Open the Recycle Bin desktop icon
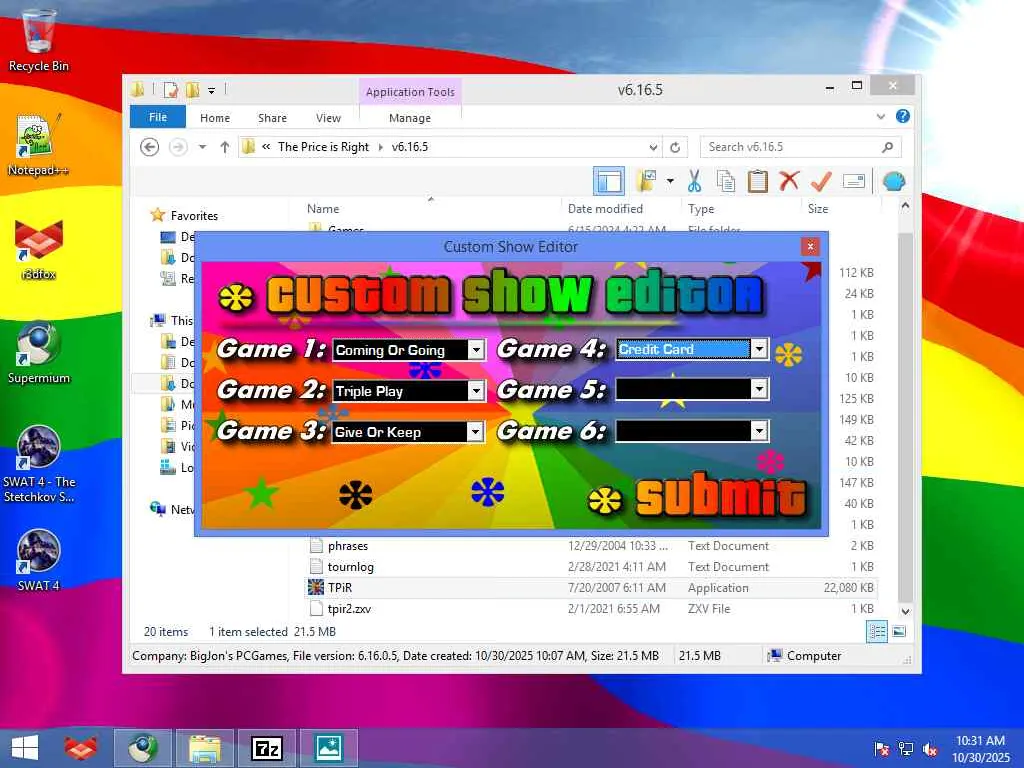This screenshot has width=1024, height=768. tap(39, 40)
